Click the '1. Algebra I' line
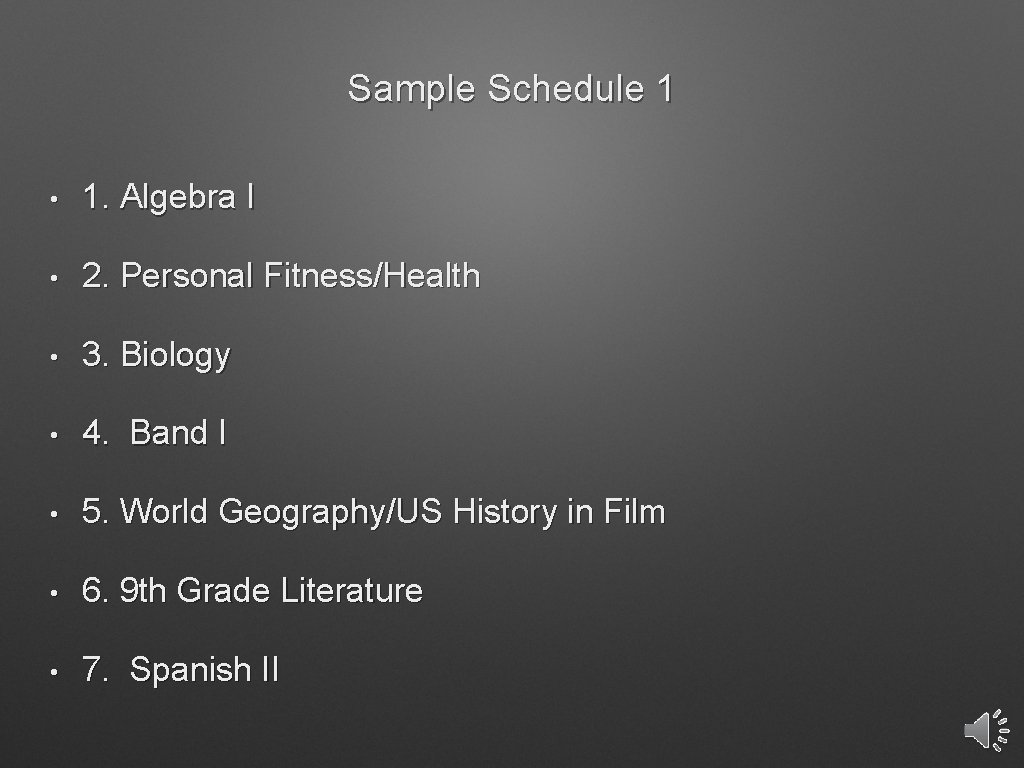The image size is (1024, 768). coord(168,197)
